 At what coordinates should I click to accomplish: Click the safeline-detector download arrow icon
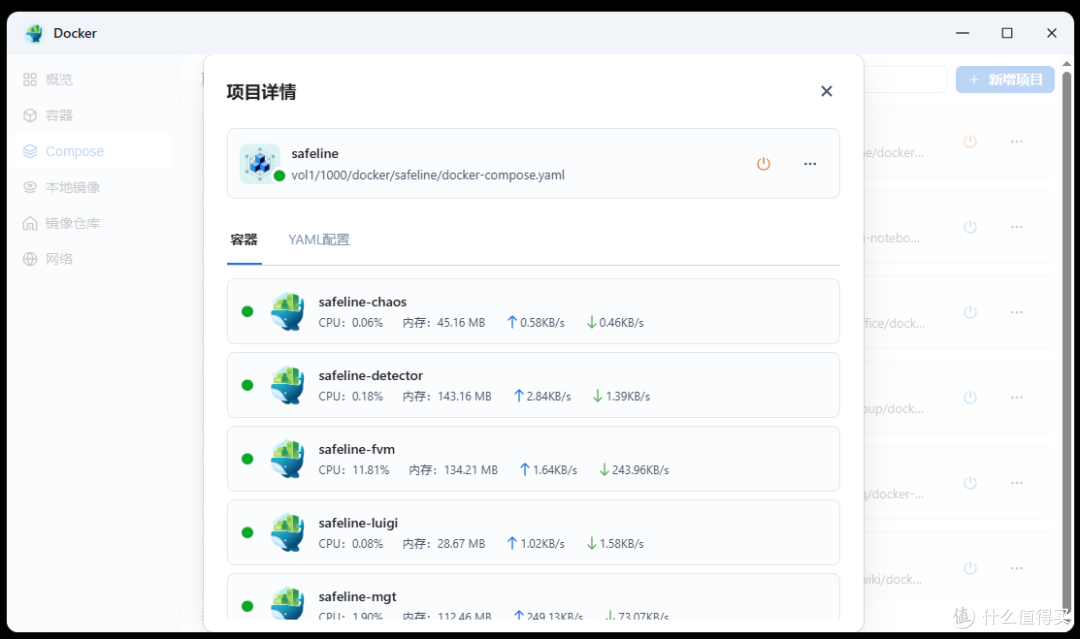point(597,396)
